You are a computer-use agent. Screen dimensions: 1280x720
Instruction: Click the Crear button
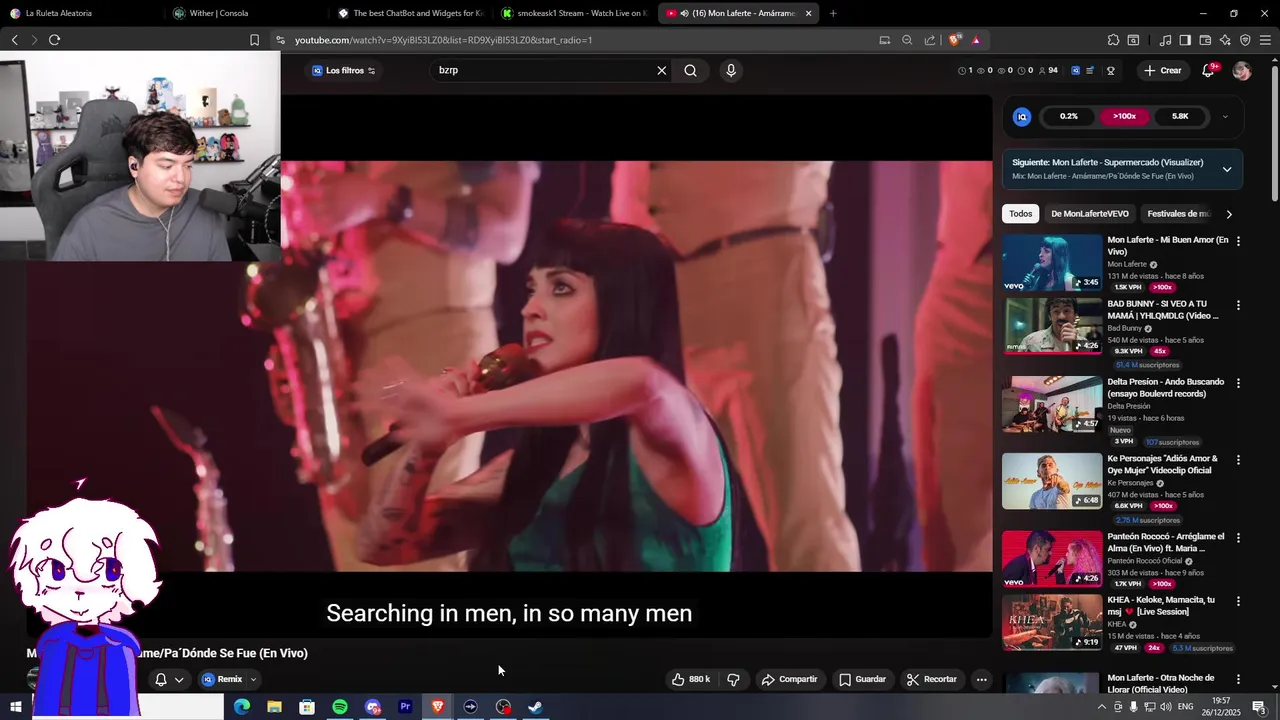(x=1163, y=70)
